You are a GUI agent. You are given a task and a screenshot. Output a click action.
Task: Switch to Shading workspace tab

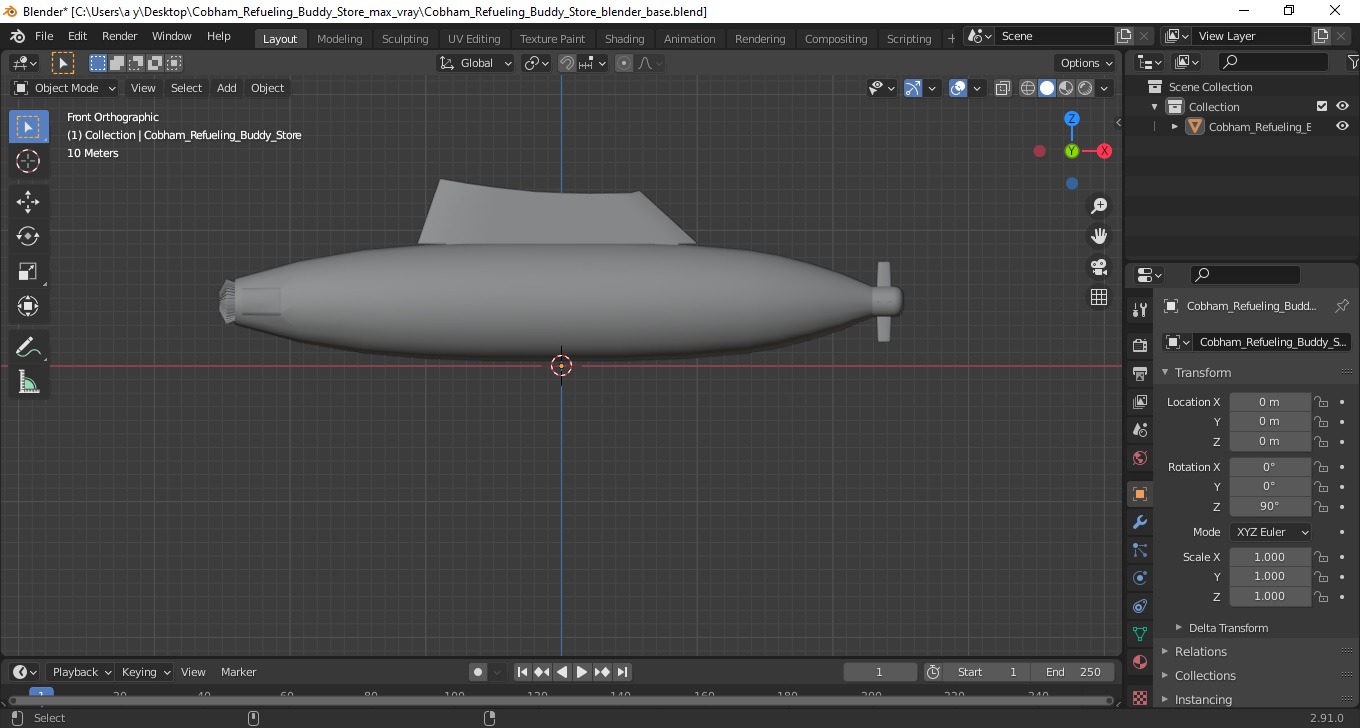tap(624, 38)
